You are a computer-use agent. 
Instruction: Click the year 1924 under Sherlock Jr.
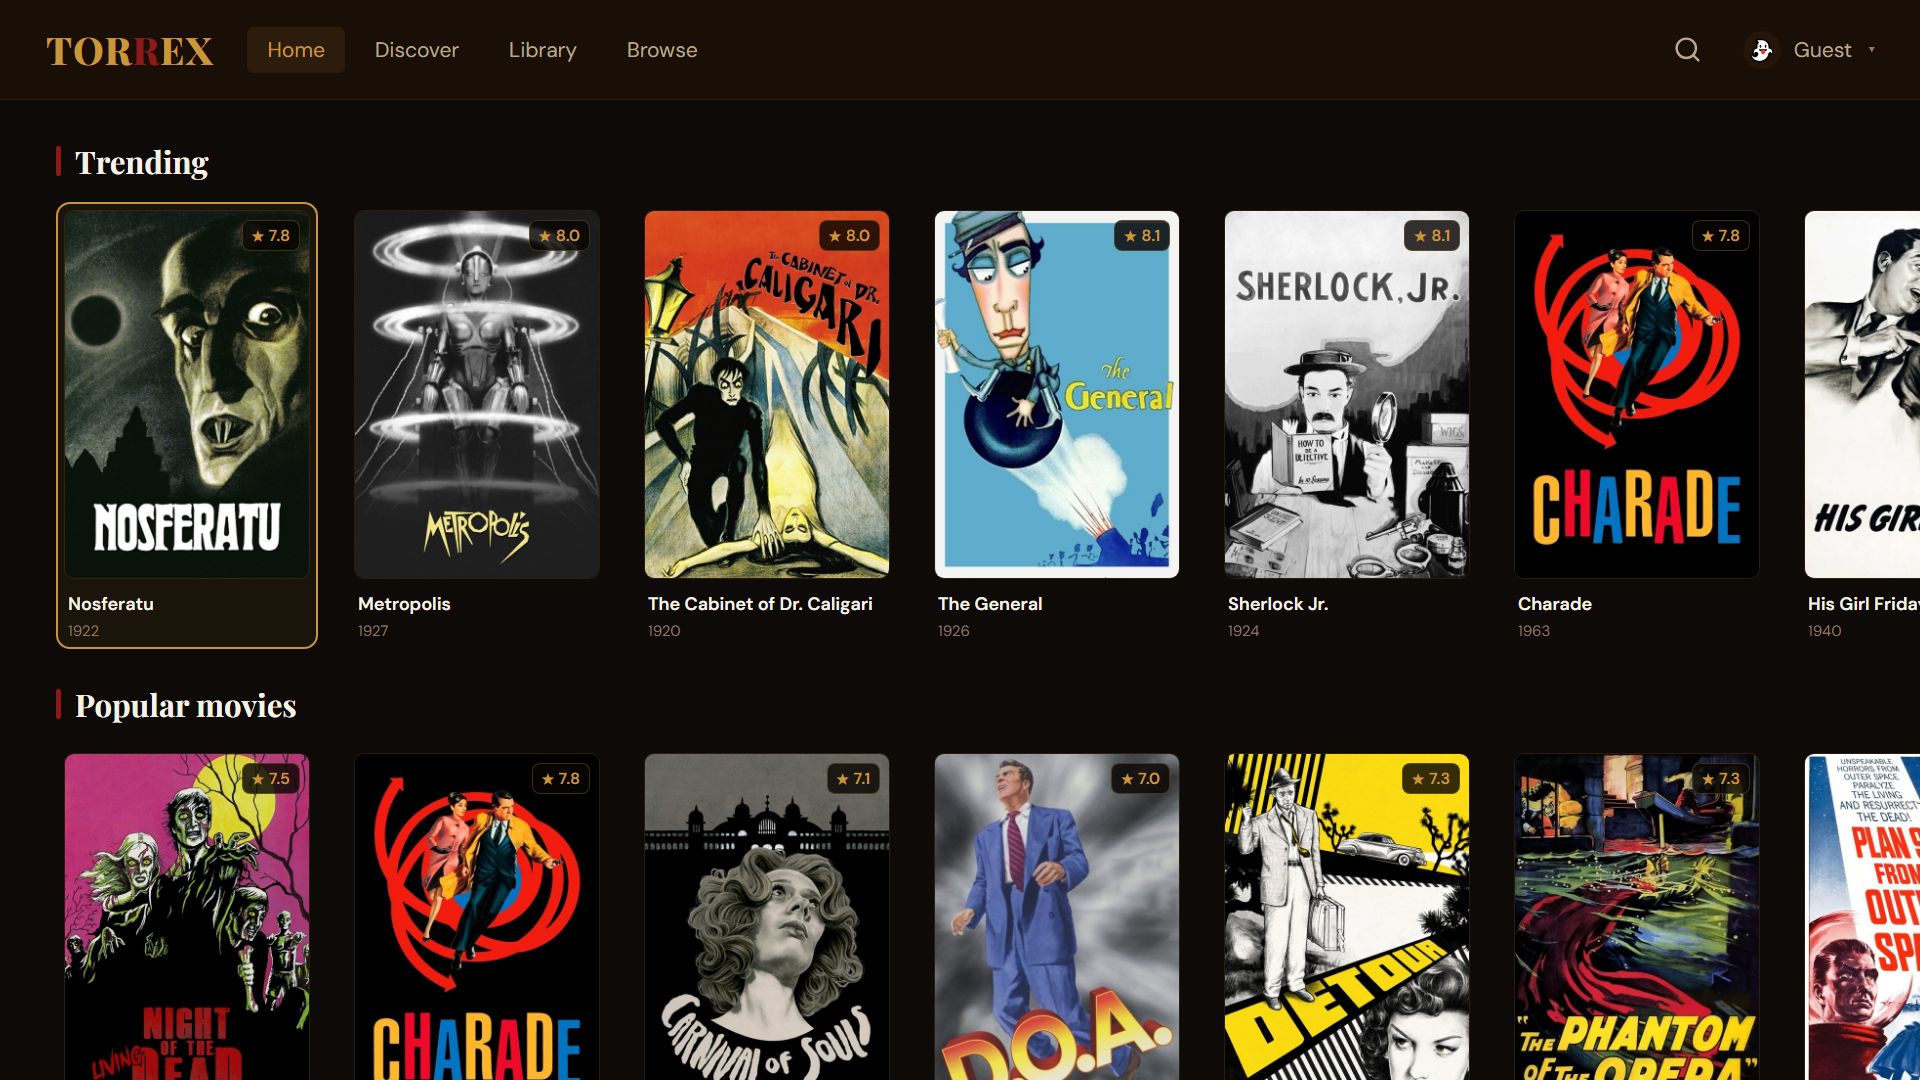pos(1244,631)
